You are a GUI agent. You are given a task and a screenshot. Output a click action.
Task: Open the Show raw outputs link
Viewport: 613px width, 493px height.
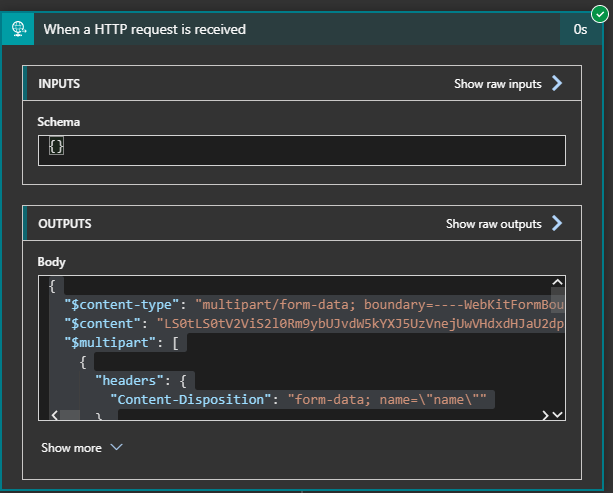[x=493, y=224]
